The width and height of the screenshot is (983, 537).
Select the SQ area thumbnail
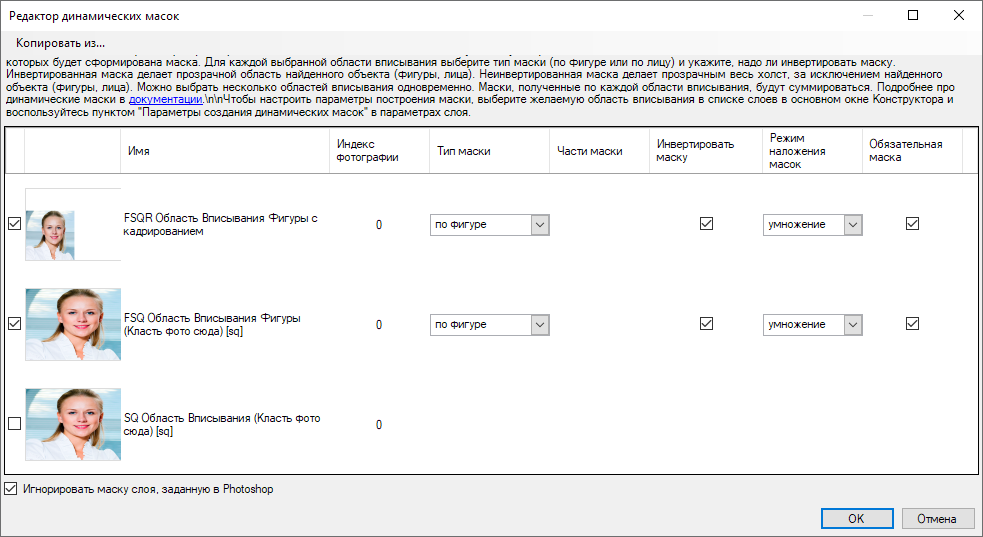(73, 425)
